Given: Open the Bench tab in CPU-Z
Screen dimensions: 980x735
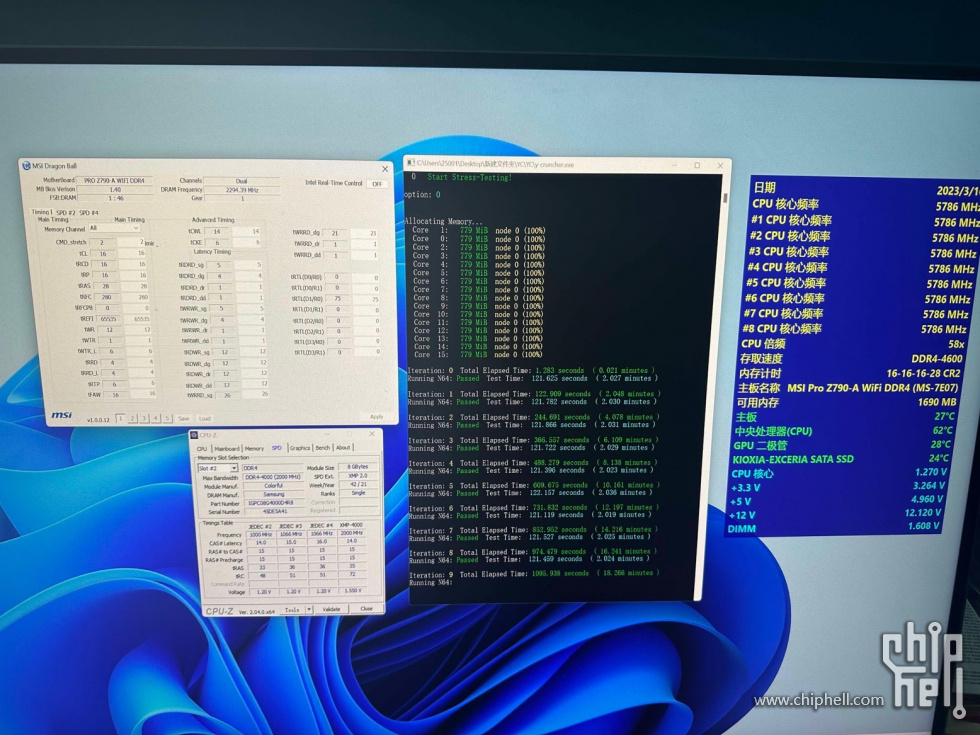Looking at the screenshot, I should [322, 448].
